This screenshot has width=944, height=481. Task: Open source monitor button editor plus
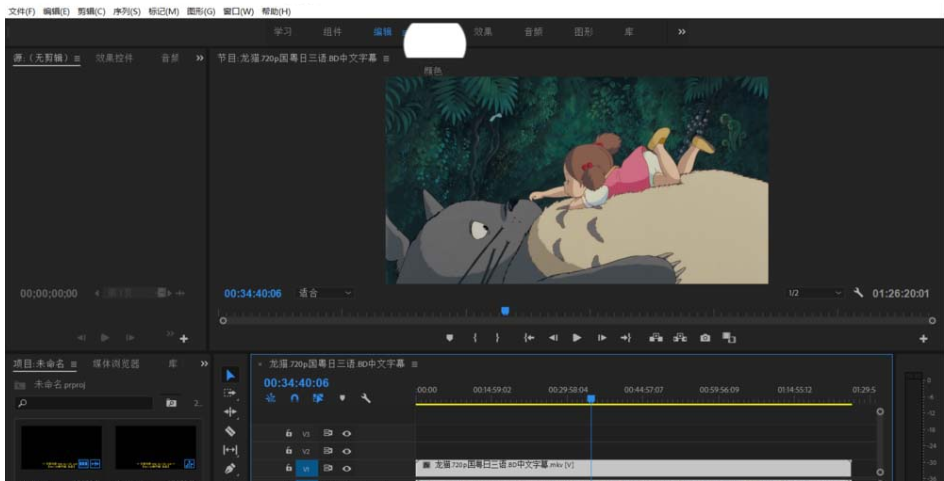click(184, 339)
